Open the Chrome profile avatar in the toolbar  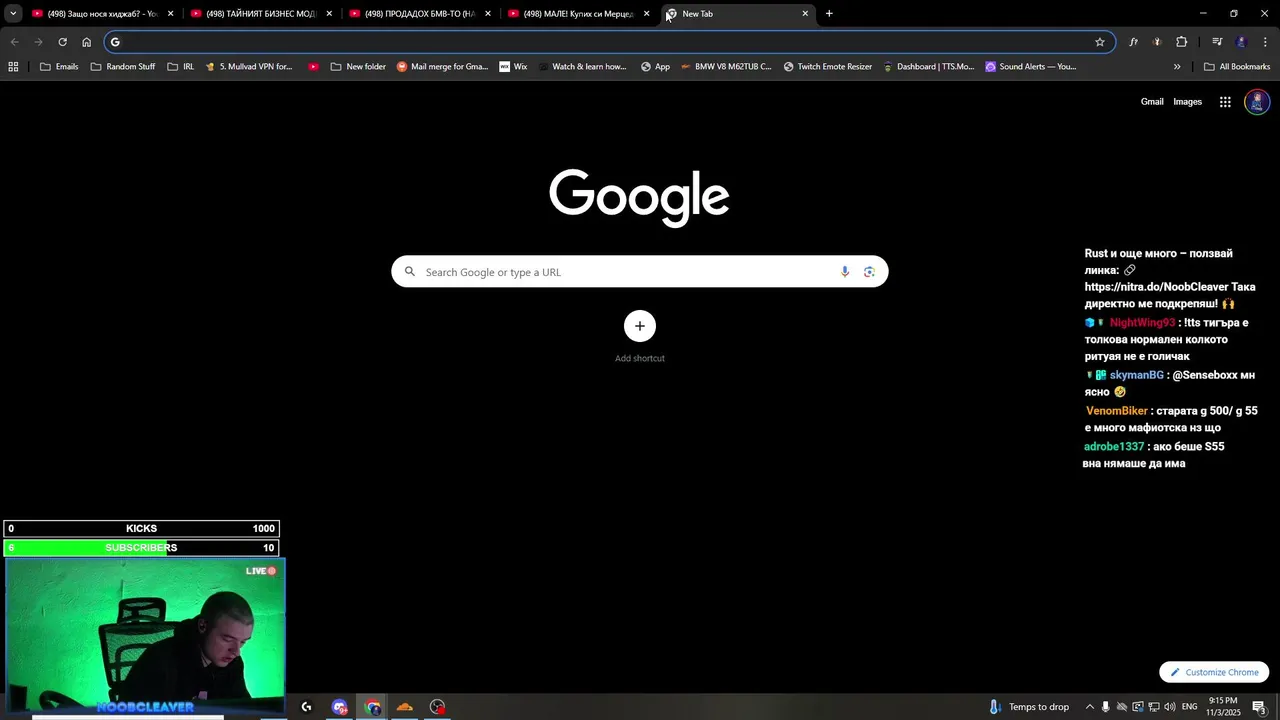[1241, 42]
